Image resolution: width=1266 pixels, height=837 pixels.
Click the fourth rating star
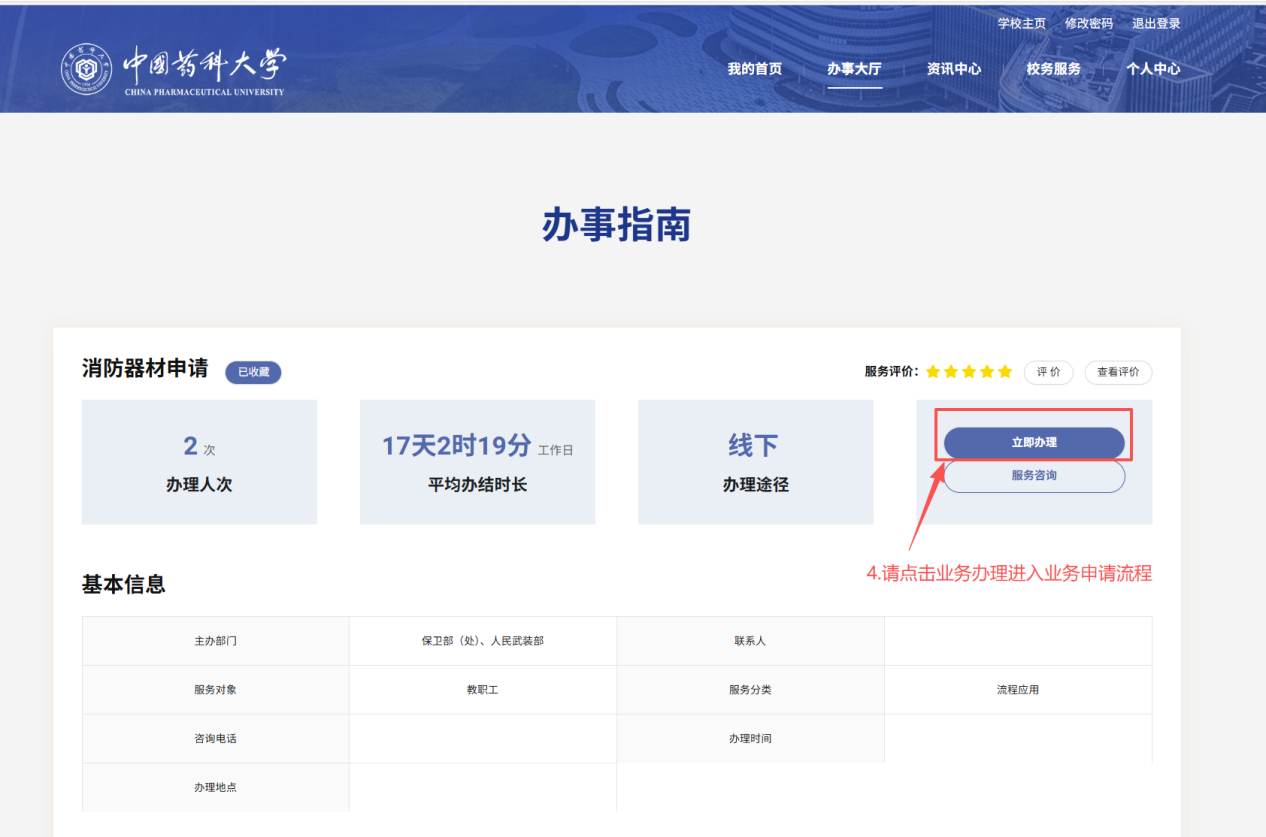987,372
